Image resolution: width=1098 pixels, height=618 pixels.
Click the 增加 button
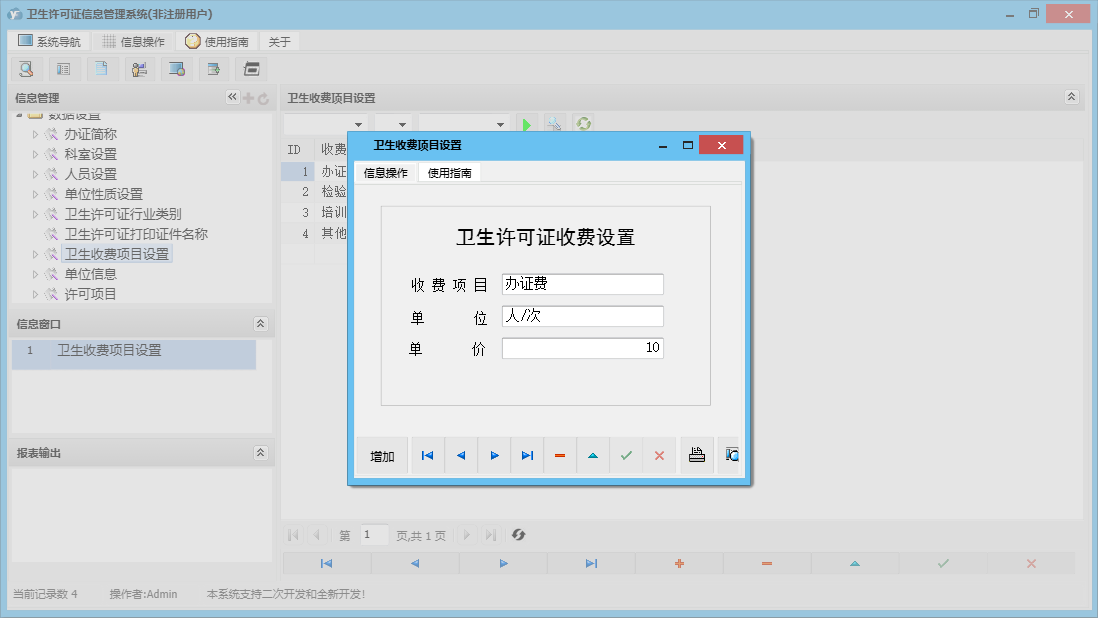(x=382, y=457)
